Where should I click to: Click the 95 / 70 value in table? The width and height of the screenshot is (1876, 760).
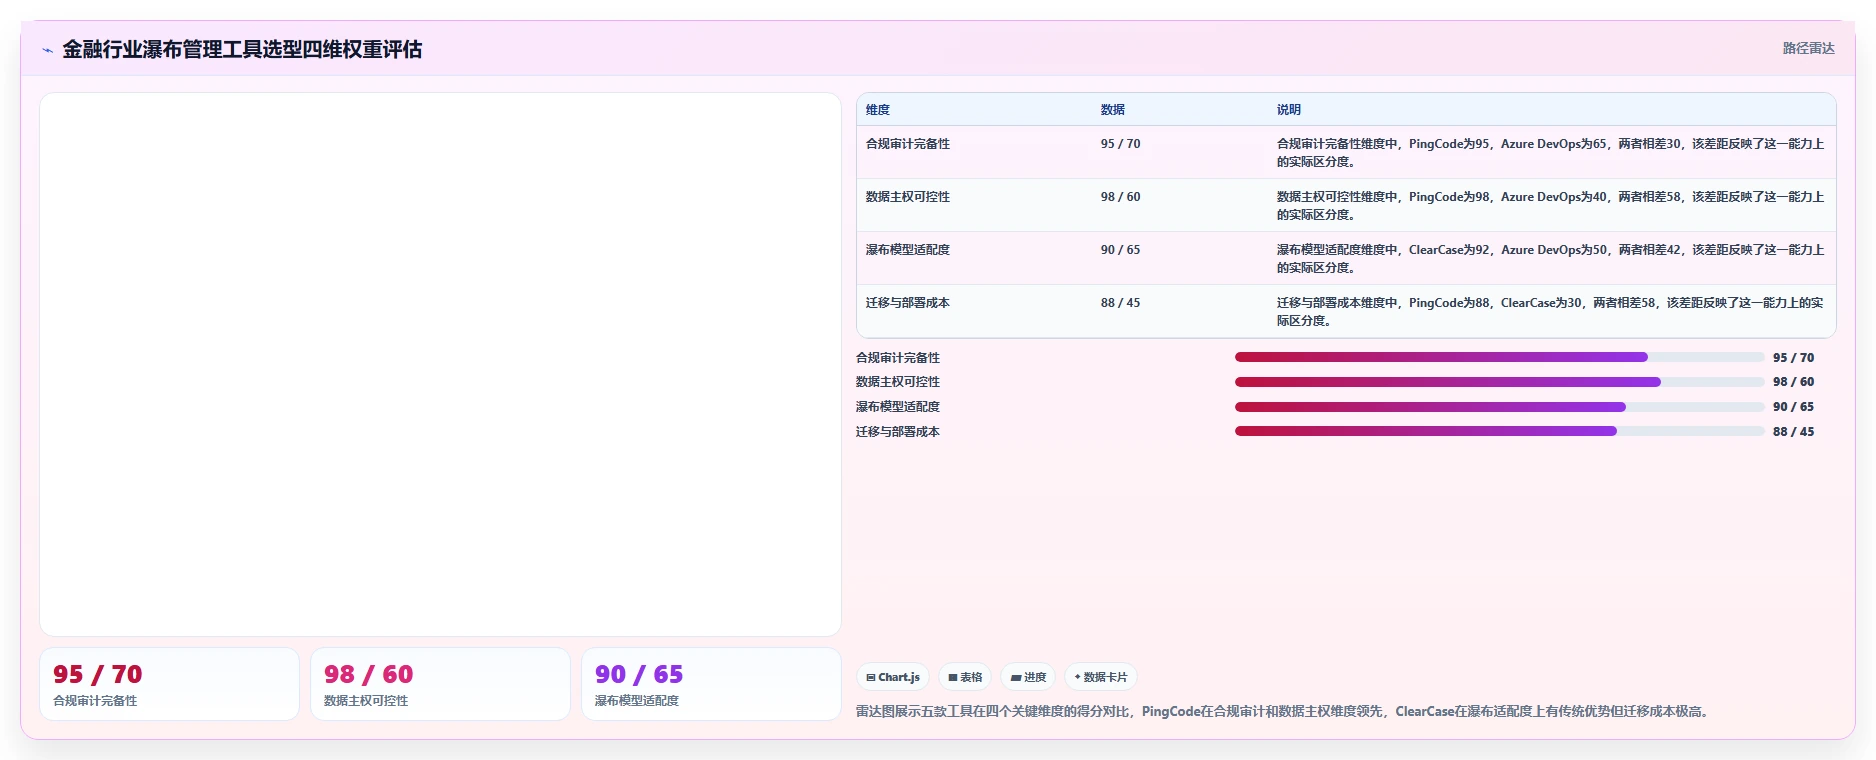tap(1120, 144)
